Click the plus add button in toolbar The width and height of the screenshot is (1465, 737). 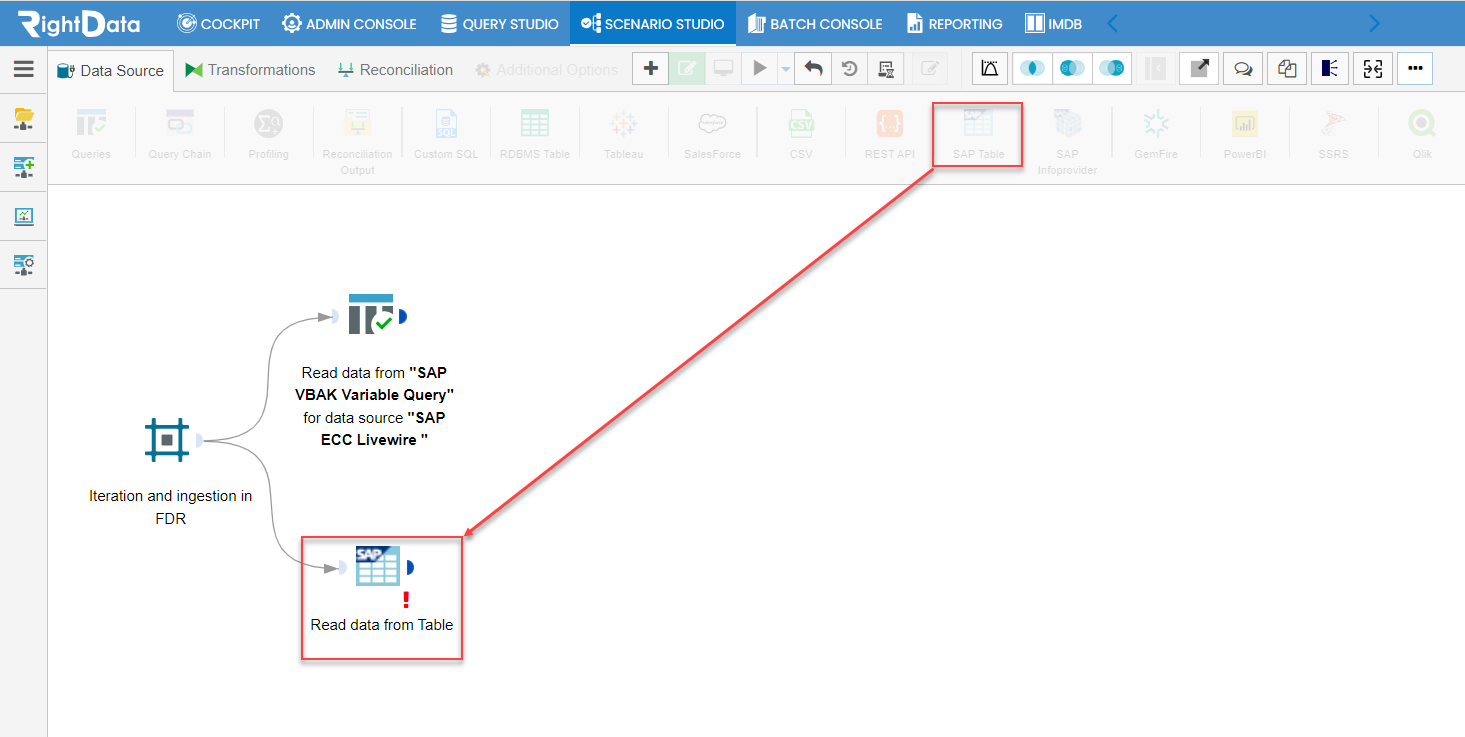(x=650, y=69)
